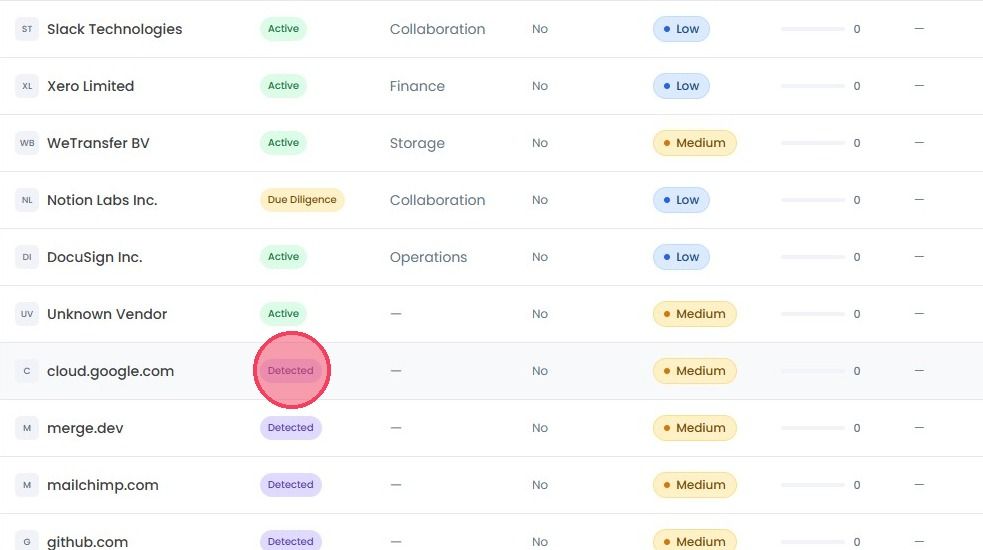Select the Low risk badge for Xero Limited
This screenshot has height=550, width=983.
[x=681, y=86]
